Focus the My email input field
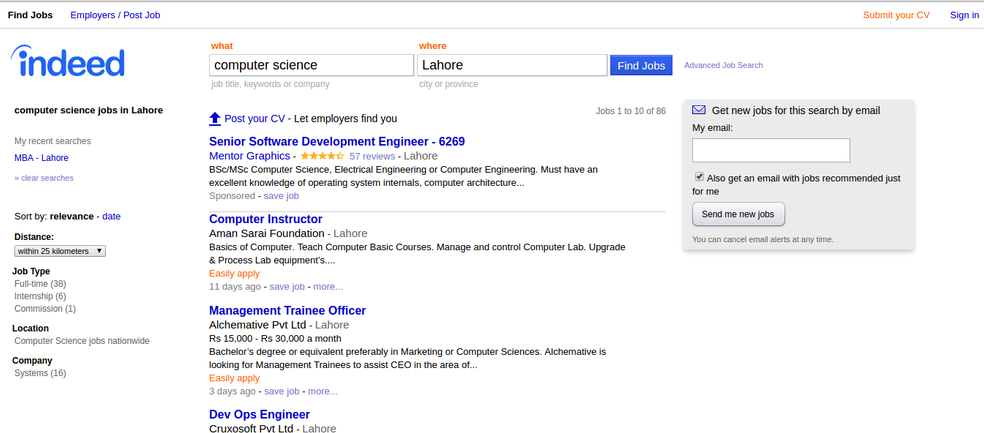This screenshot has width=984, height=433. [x=770, y=150]
